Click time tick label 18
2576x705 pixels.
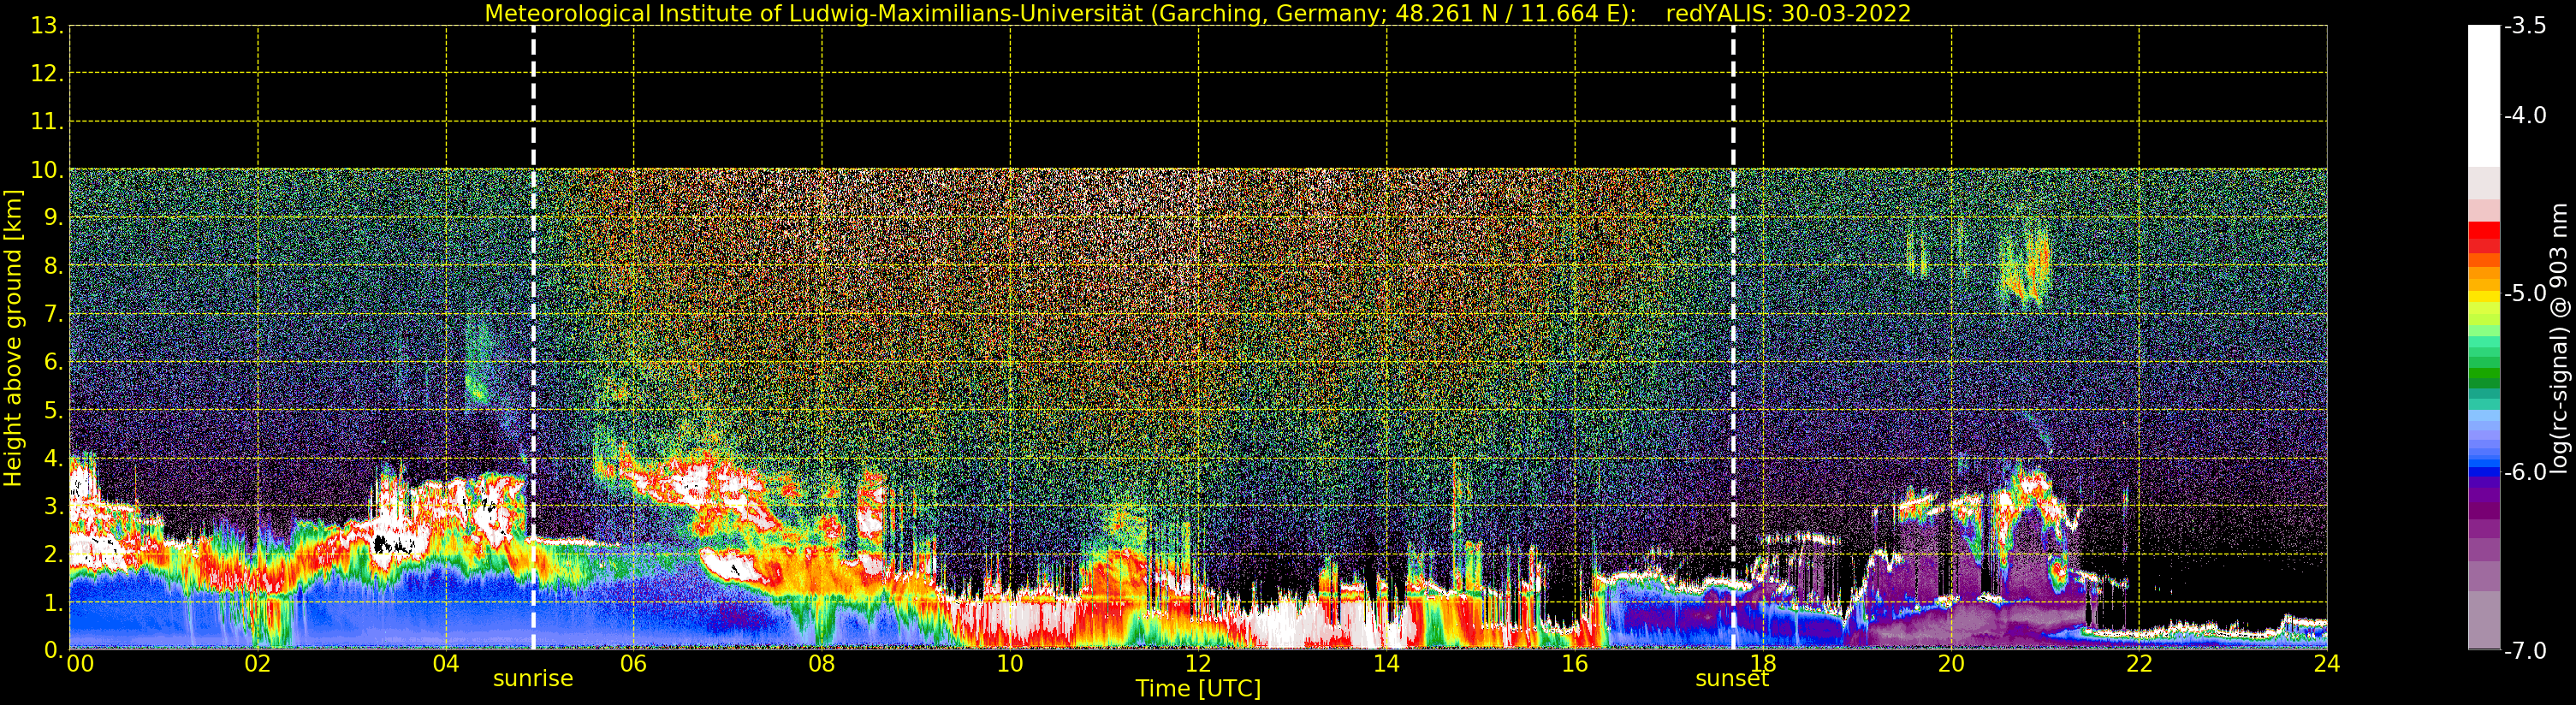(1763, 664)
